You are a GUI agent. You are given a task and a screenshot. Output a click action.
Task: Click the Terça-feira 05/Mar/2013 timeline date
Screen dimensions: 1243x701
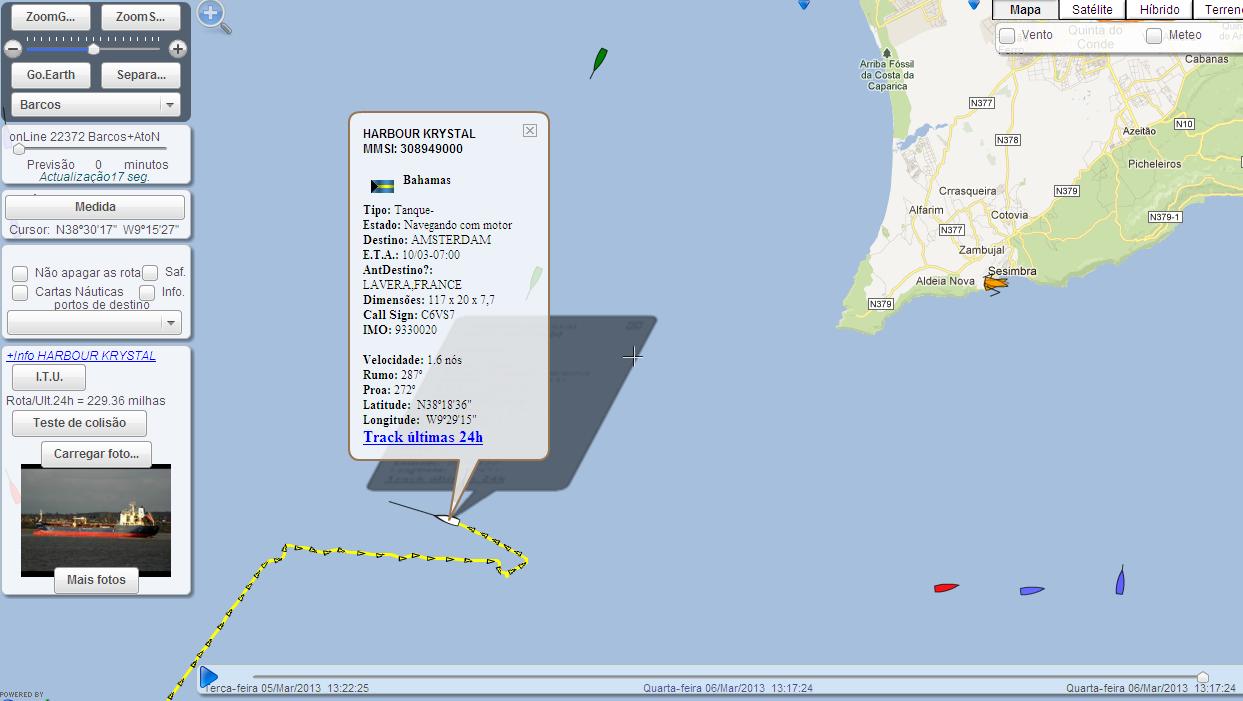click(286, 688)
